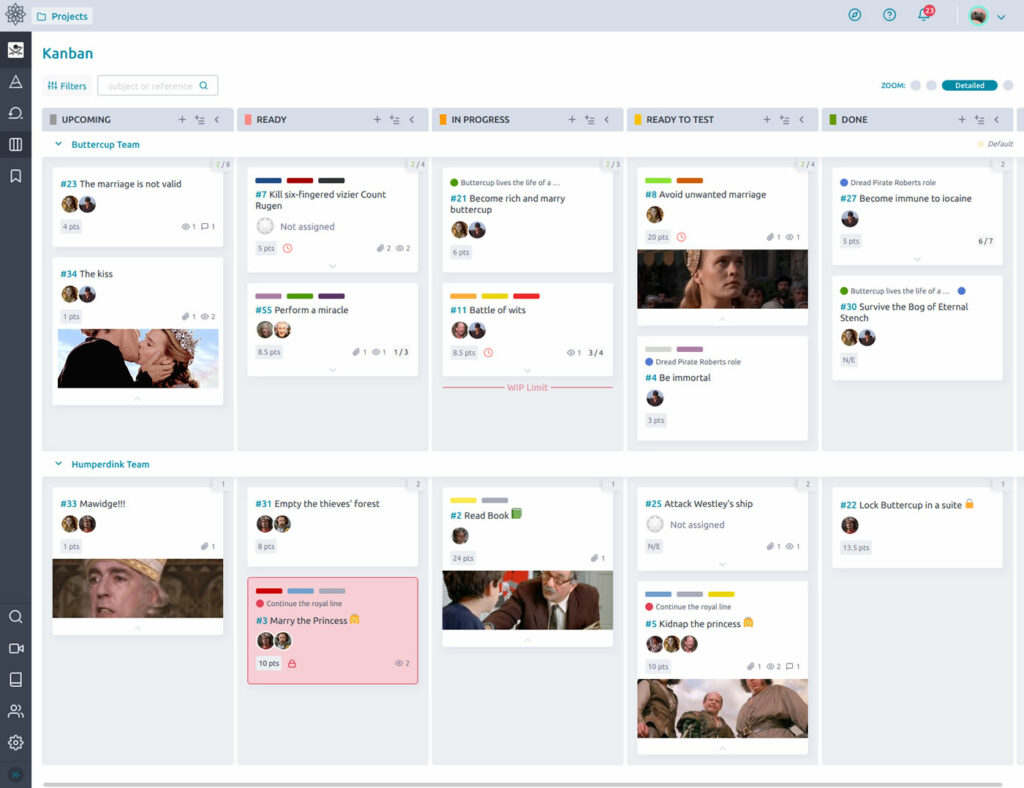Open the Kanban board sidebar icon
Screen dimensions: 1024x788
click(x=16, y=144)
